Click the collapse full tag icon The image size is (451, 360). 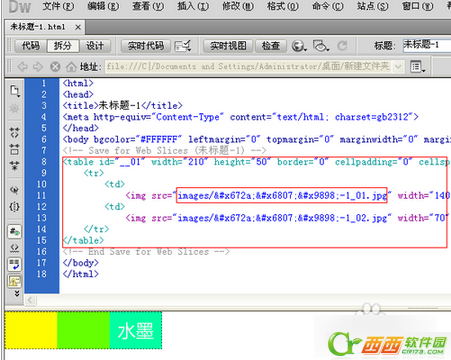tap(14, 133)
